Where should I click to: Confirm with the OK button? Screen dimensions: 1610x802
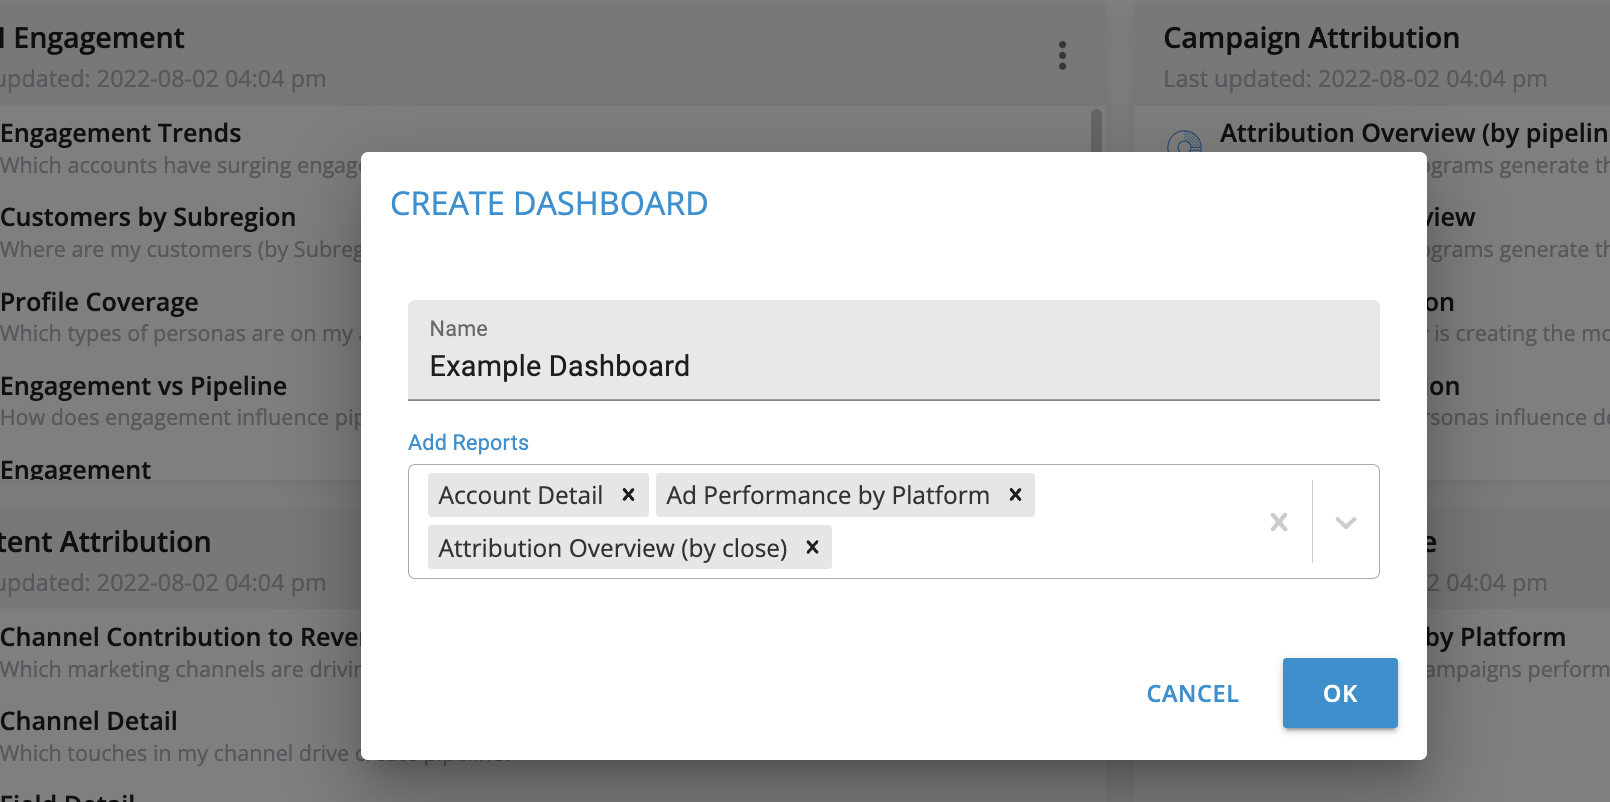tap(1340, 693)
